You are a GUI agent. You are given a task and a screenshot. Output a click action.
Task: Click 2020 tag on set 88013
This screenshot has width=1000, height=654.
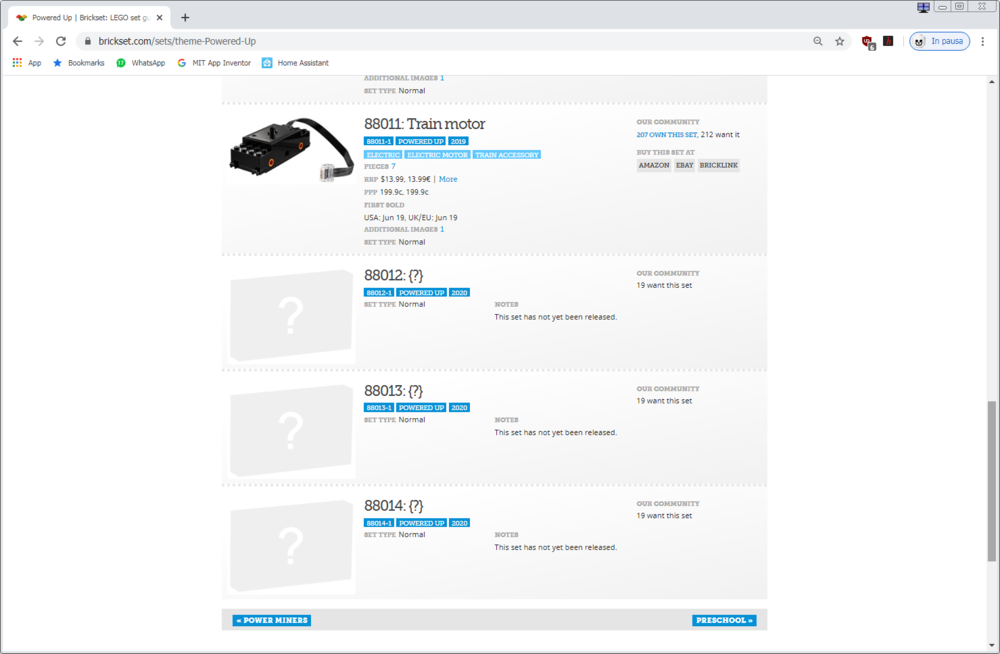pos(459,407)
